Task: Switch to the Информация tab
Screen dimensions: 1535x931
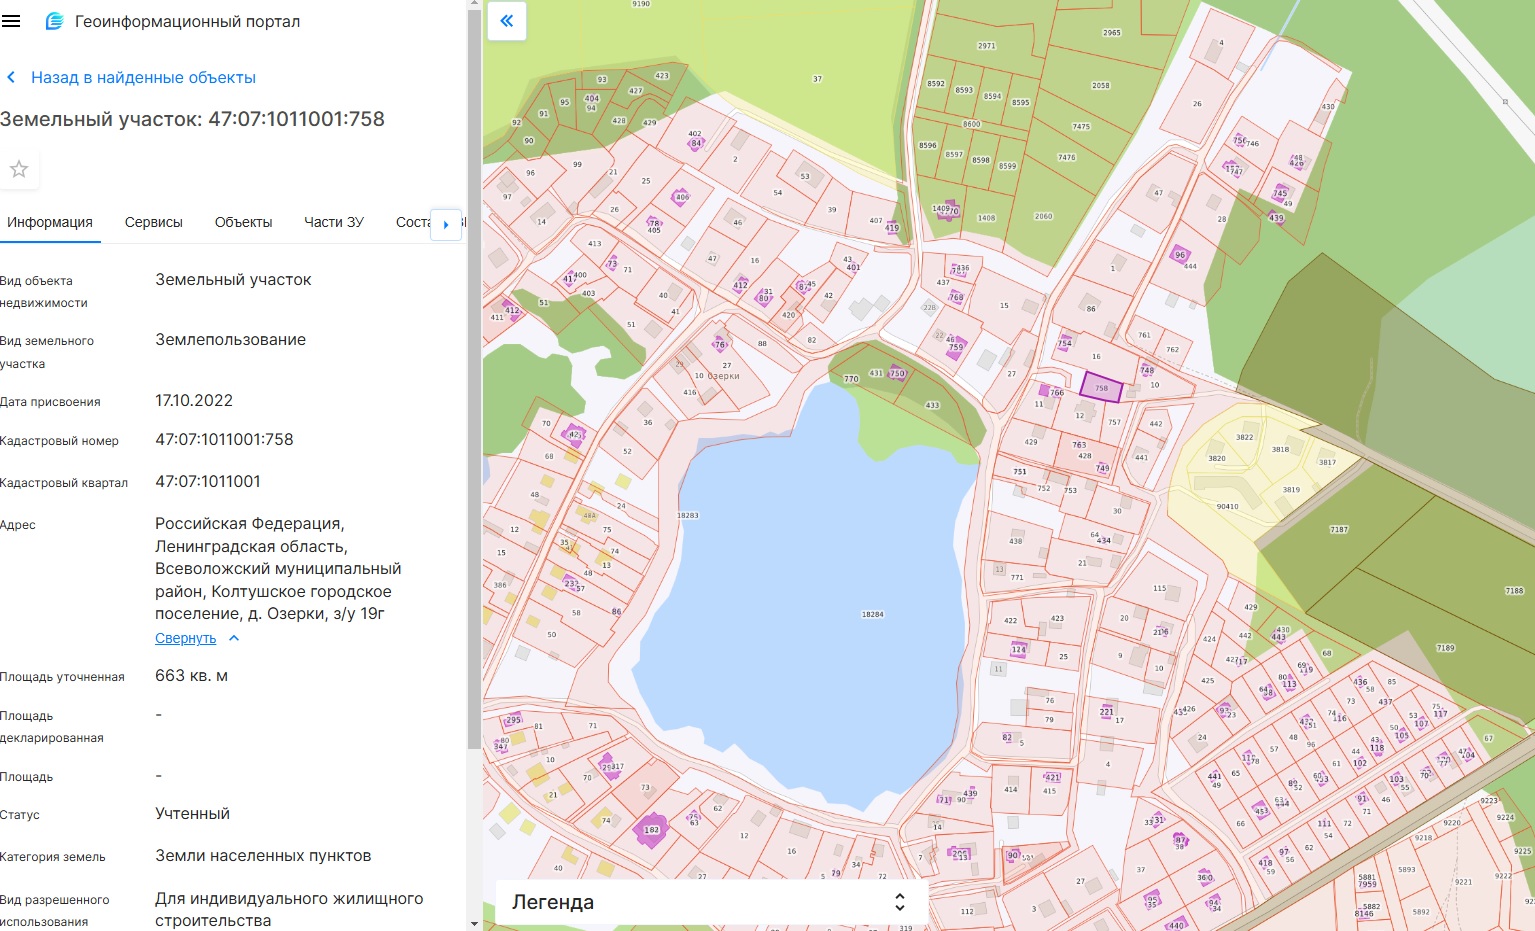Action: [x=50, y=222]
